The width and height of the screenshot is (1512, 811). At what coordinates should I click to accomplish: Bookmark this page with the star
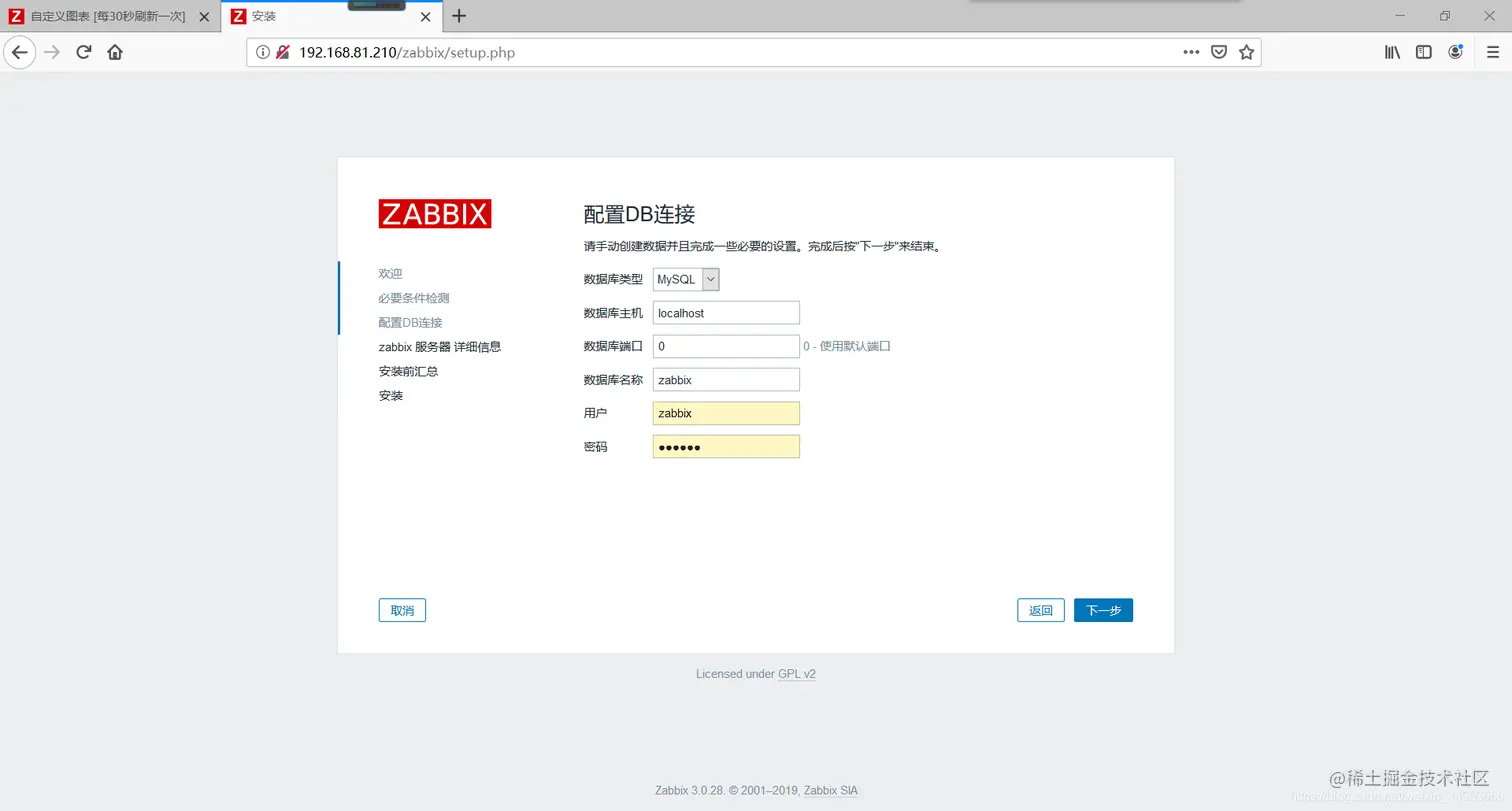[x=1246, y=52]
